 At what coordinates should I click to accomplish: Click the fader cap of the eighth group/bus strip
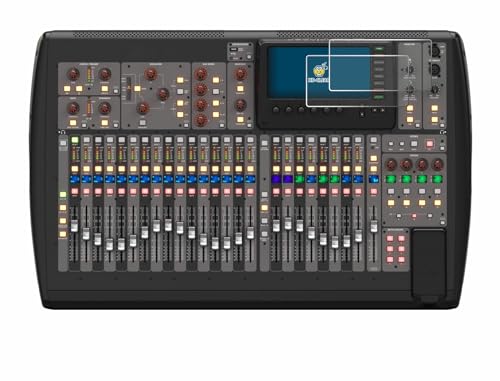coord(358,236)
